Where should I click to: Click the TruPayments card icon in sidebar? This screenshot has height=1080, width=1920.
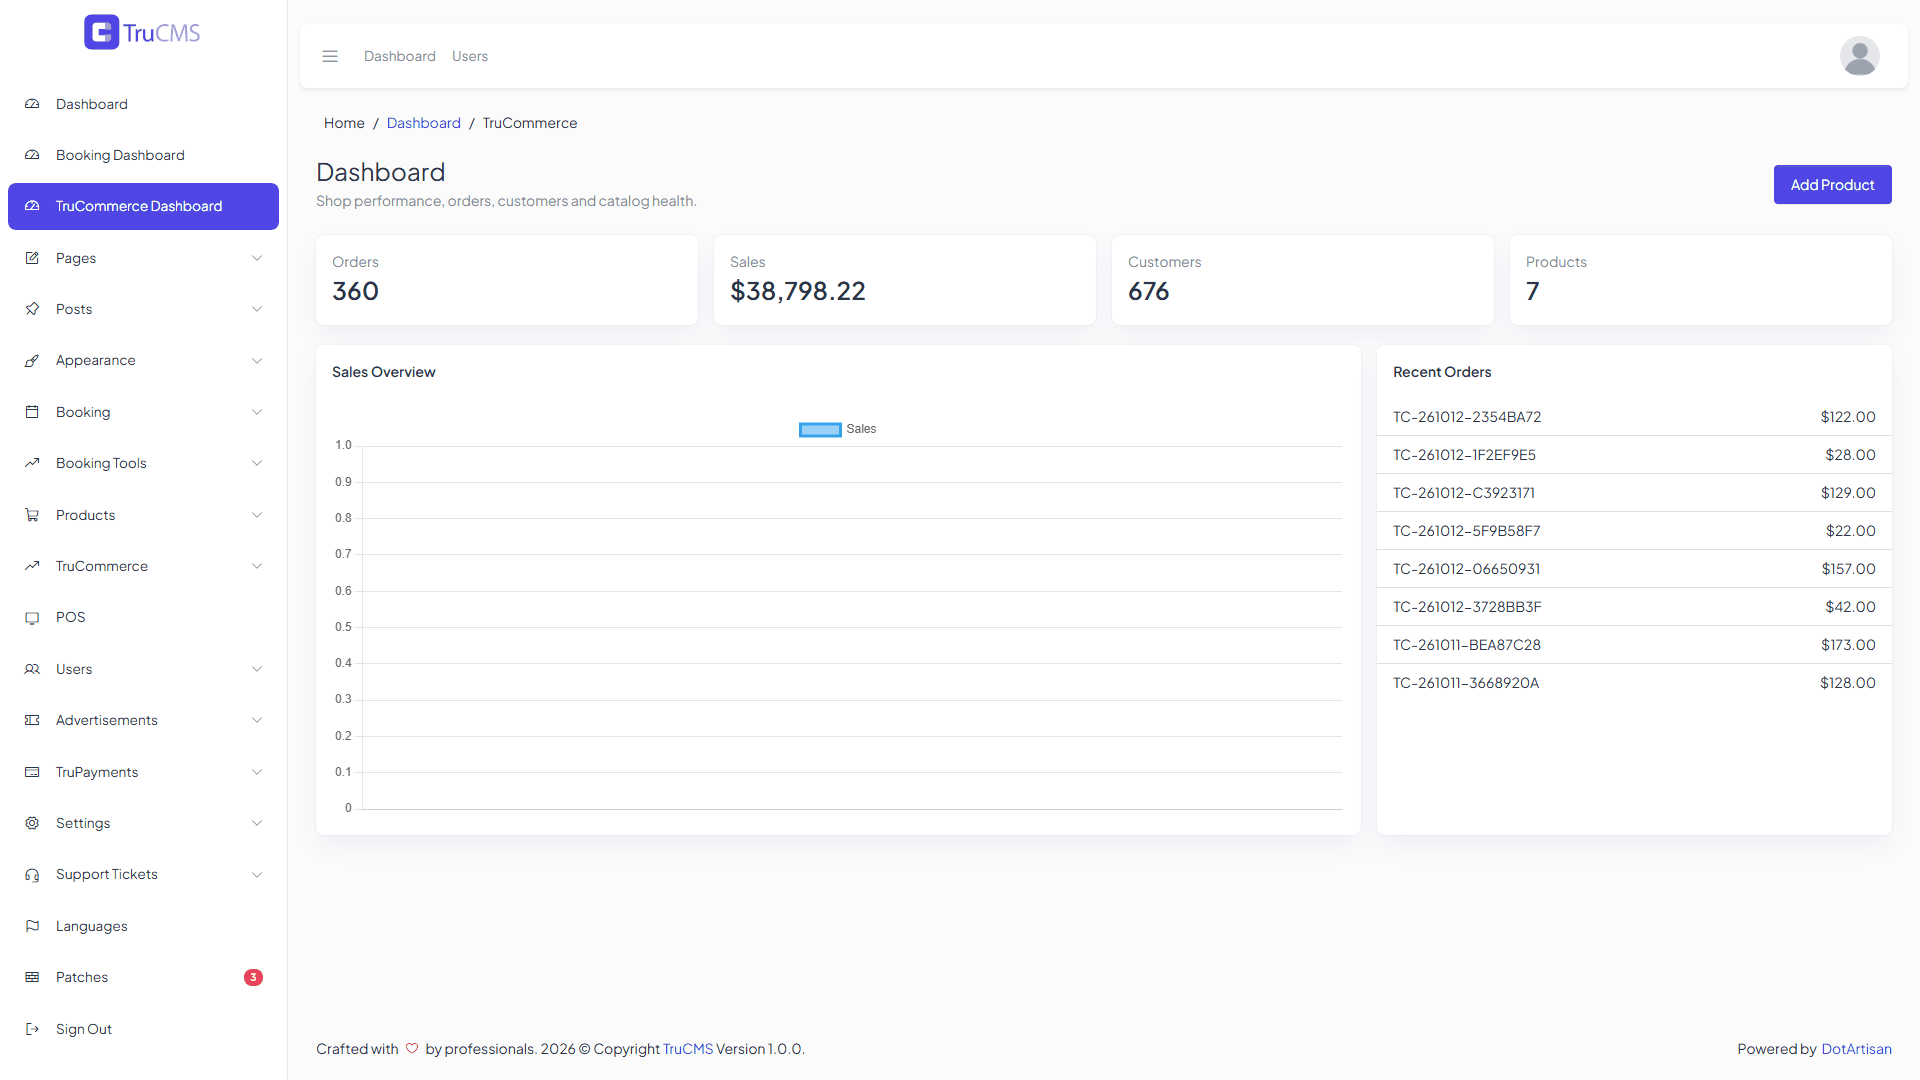coord(32,772)
